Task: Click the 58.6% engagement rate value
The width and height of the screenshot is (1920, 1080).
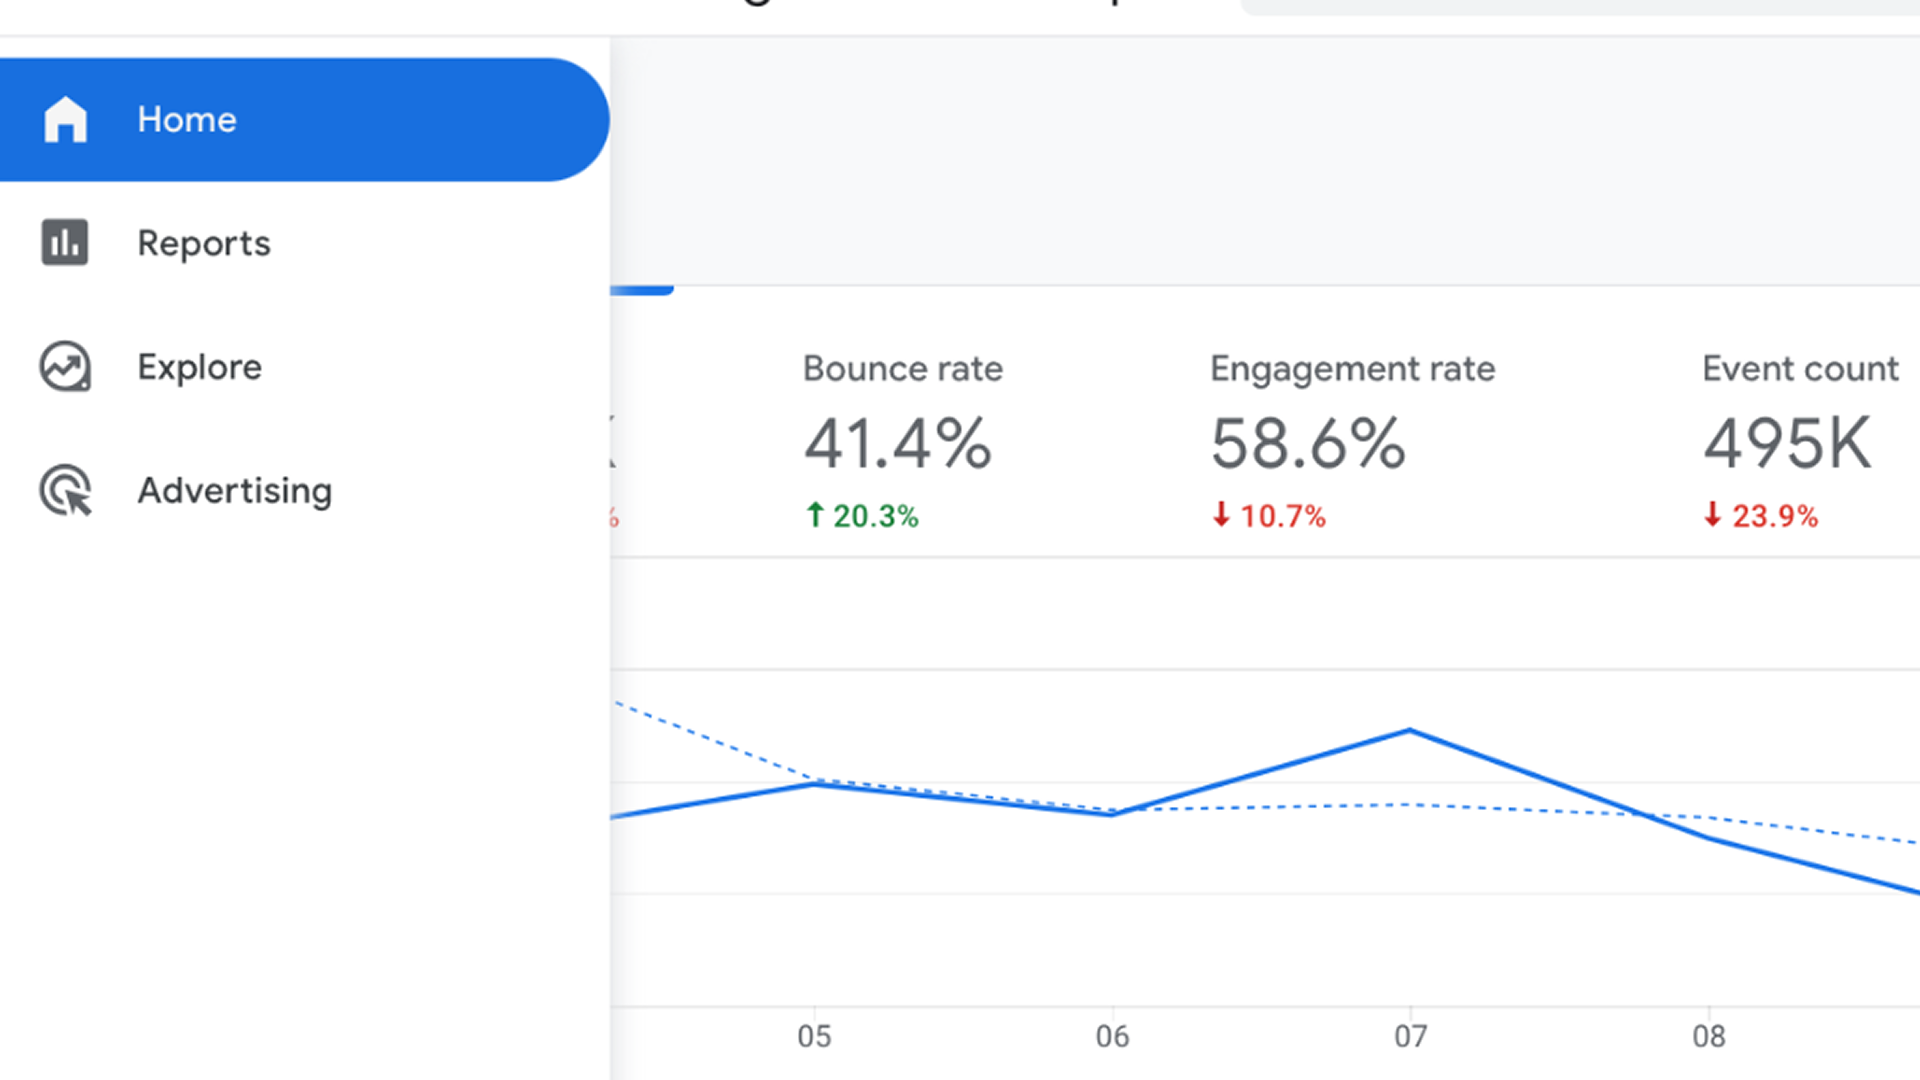Action: click(x=1308, y=443)
